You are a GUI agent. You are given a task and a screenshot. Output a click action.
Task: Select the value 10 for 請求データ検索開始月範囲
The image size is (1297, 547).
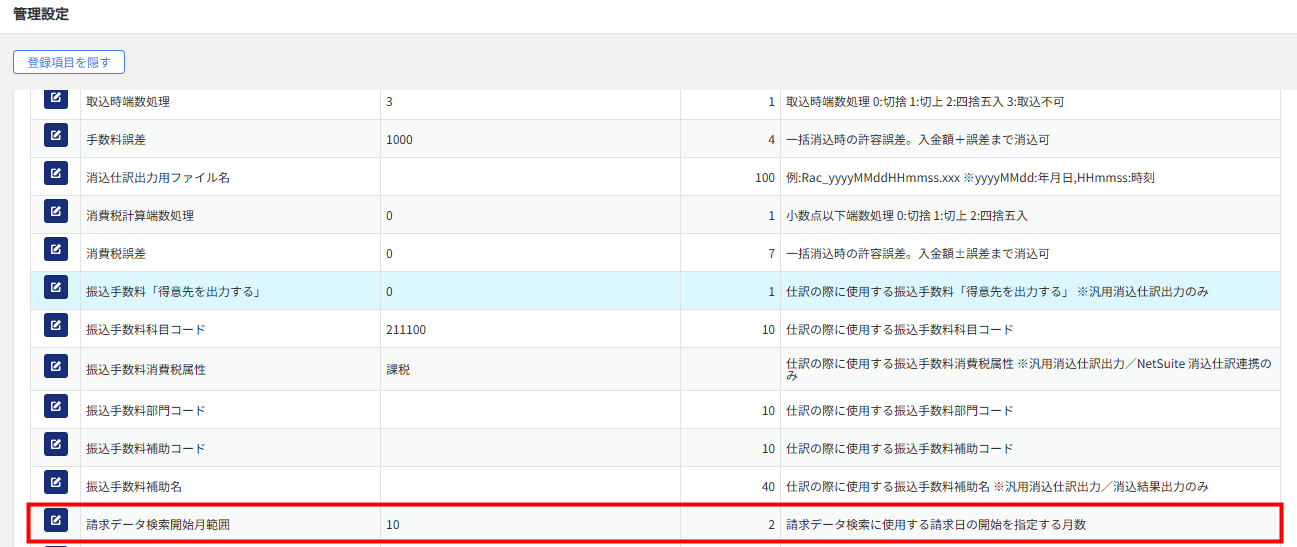[393, 524]
